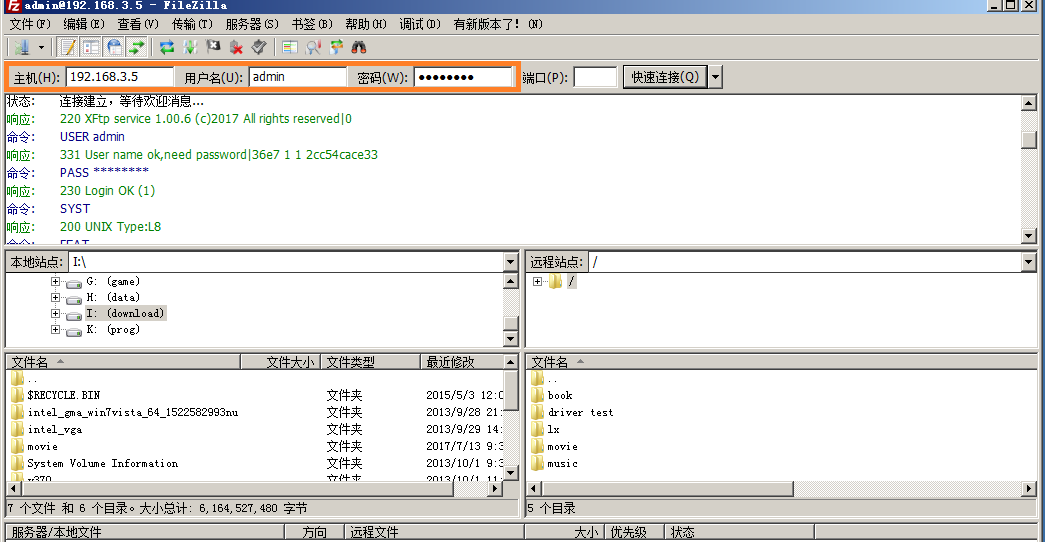
Task: Select System Volume Information folder
Action: (x=103, y=463)
